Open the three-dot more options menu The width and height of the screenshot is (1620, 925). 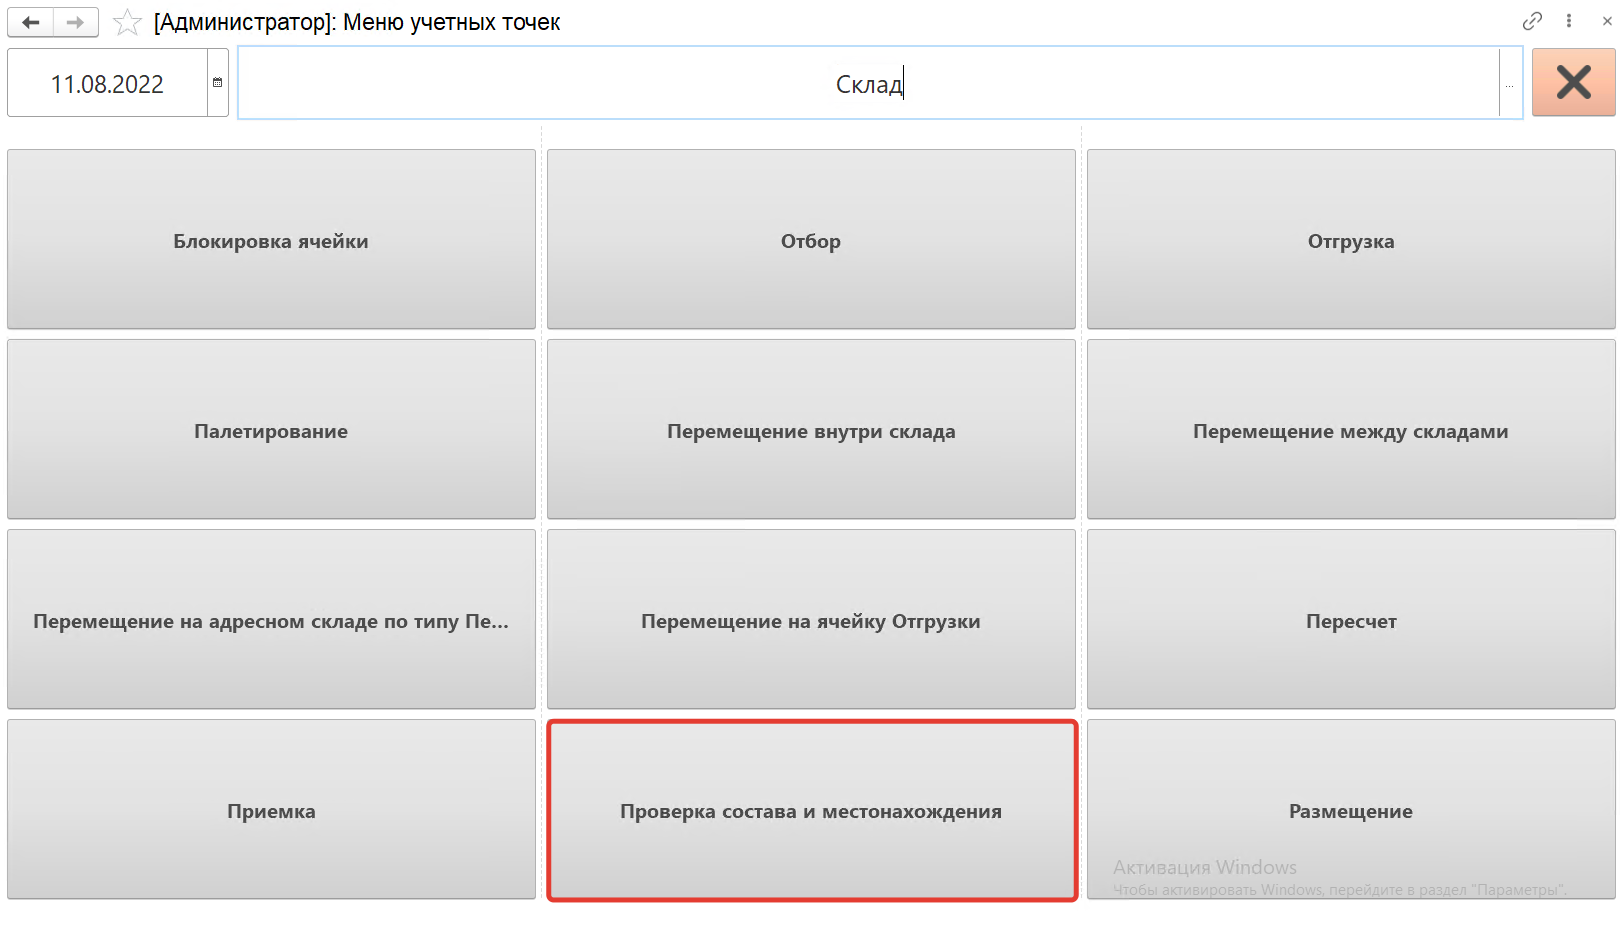point(1569,21)
